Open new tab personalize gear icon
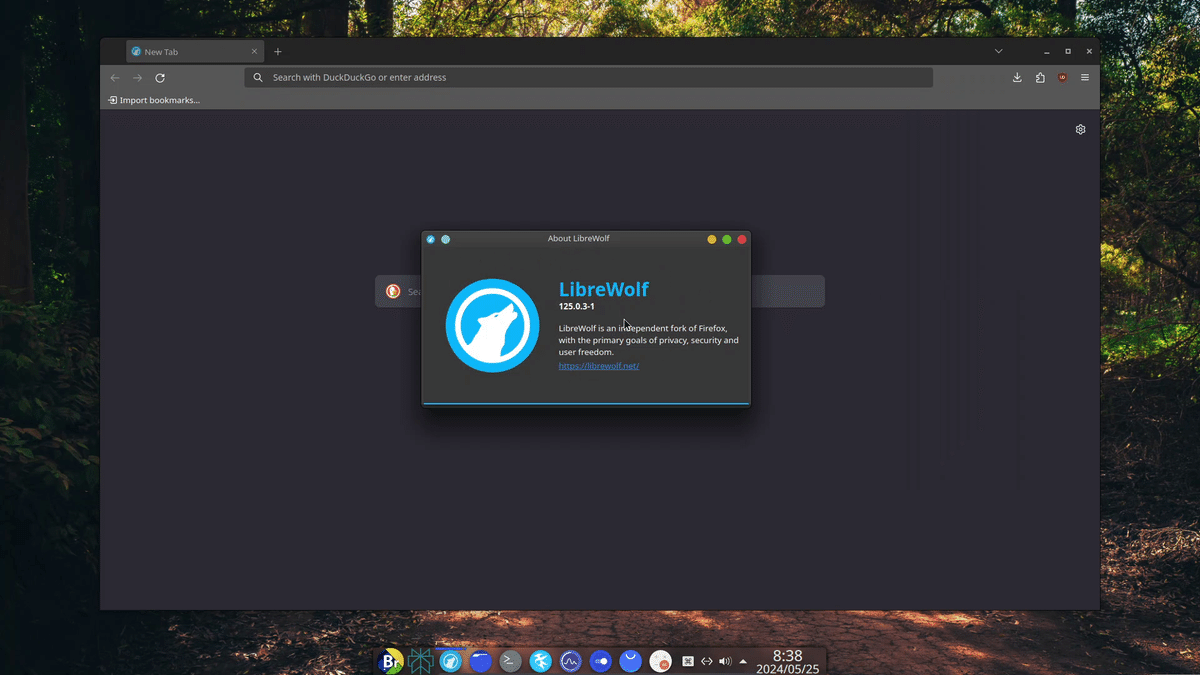This screenshot has height=675, width=1200. click(x=1080, y=129)
